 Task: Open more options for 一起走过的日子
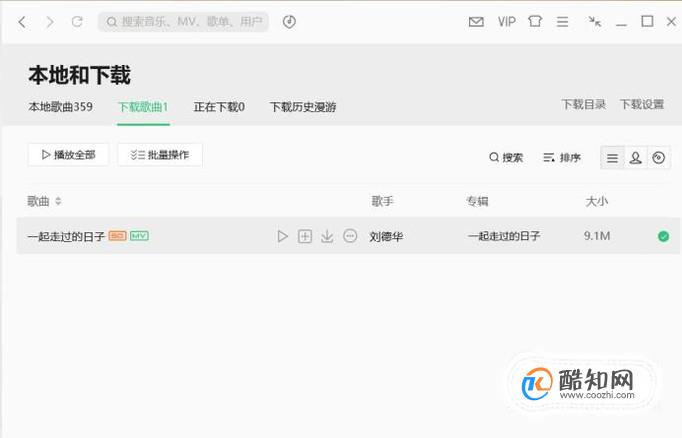tap(350, 236)
